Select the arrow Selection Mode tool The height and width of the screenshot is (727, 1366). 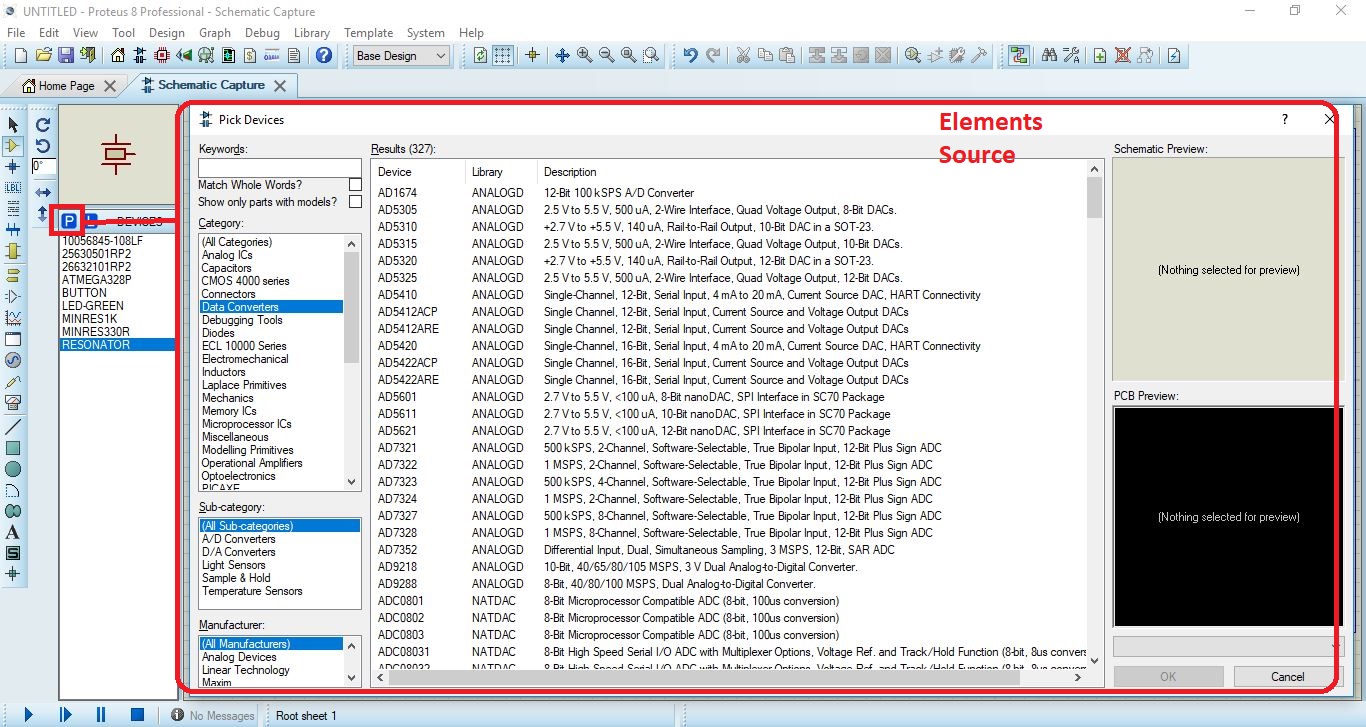click(x=13, y=125)
